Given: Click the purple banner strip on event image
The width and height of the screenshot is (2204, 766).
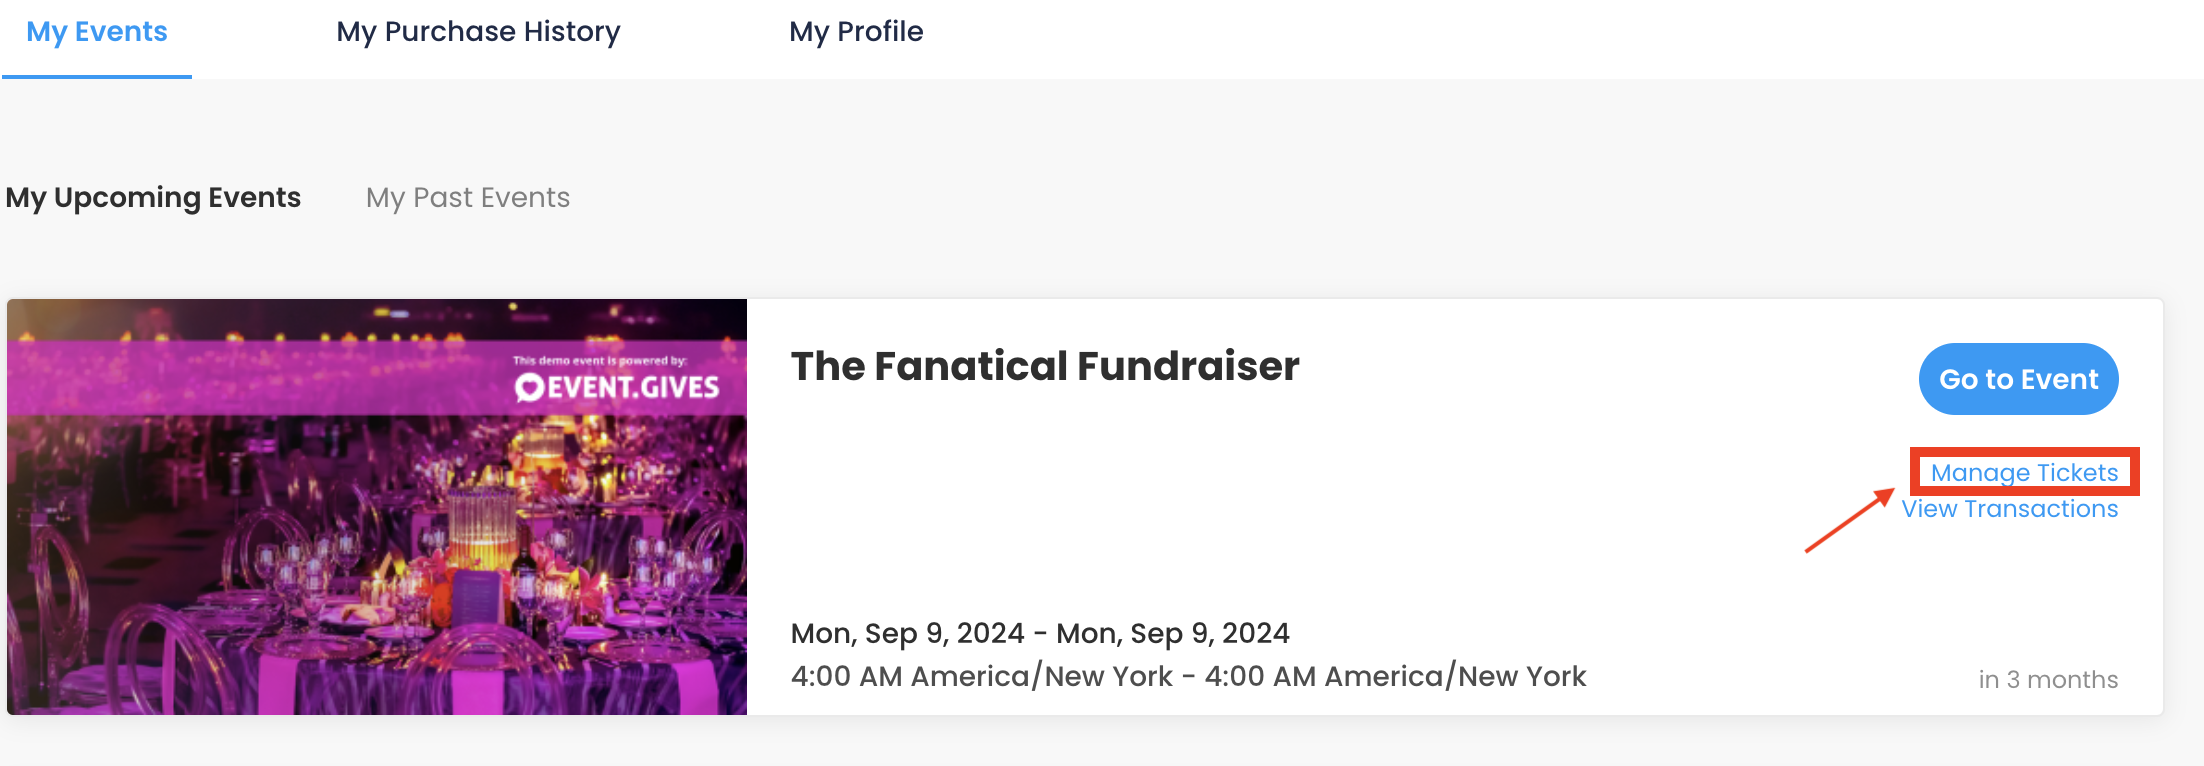Looking at the screenshot, I should [377, 378].
